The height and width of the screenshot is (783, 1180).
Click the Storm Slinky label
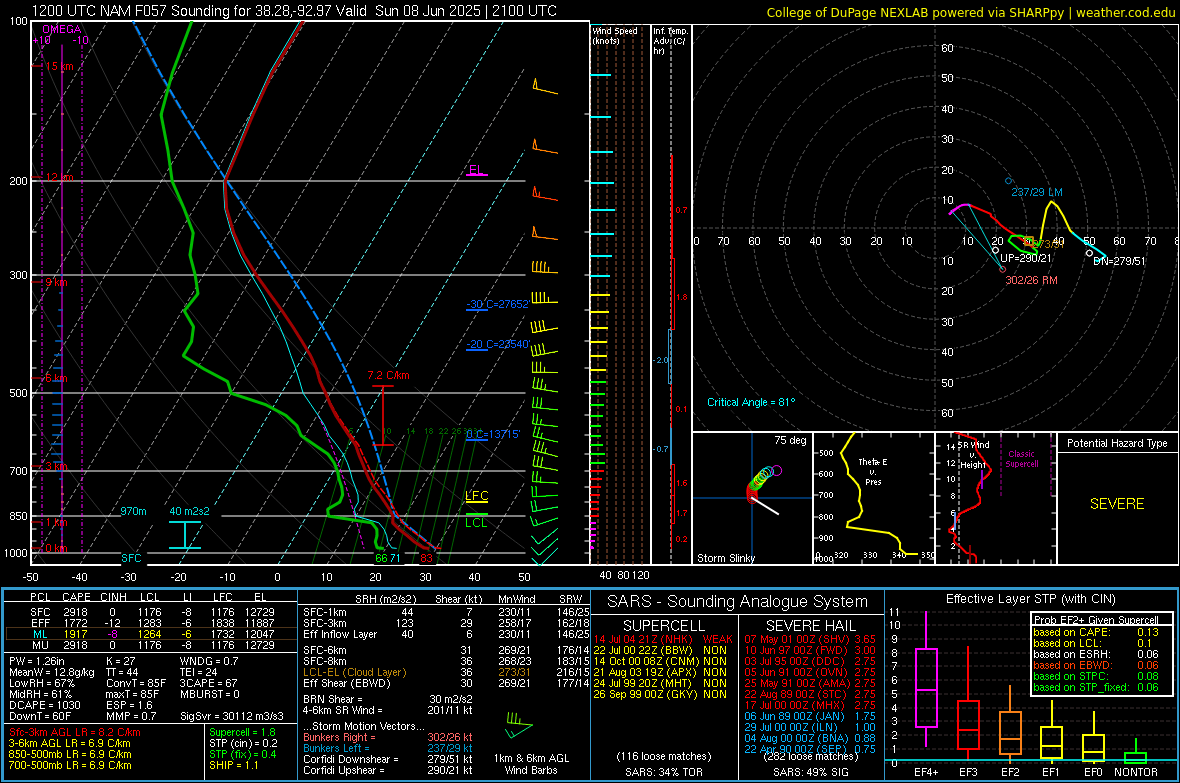pyautogui.click(x=726, y=558)
